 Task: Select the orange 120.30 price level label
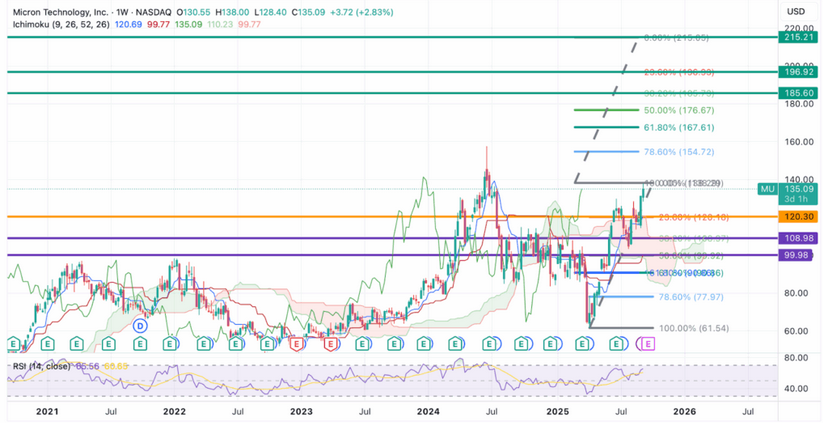pyautogui.click(x=796, y=217)
